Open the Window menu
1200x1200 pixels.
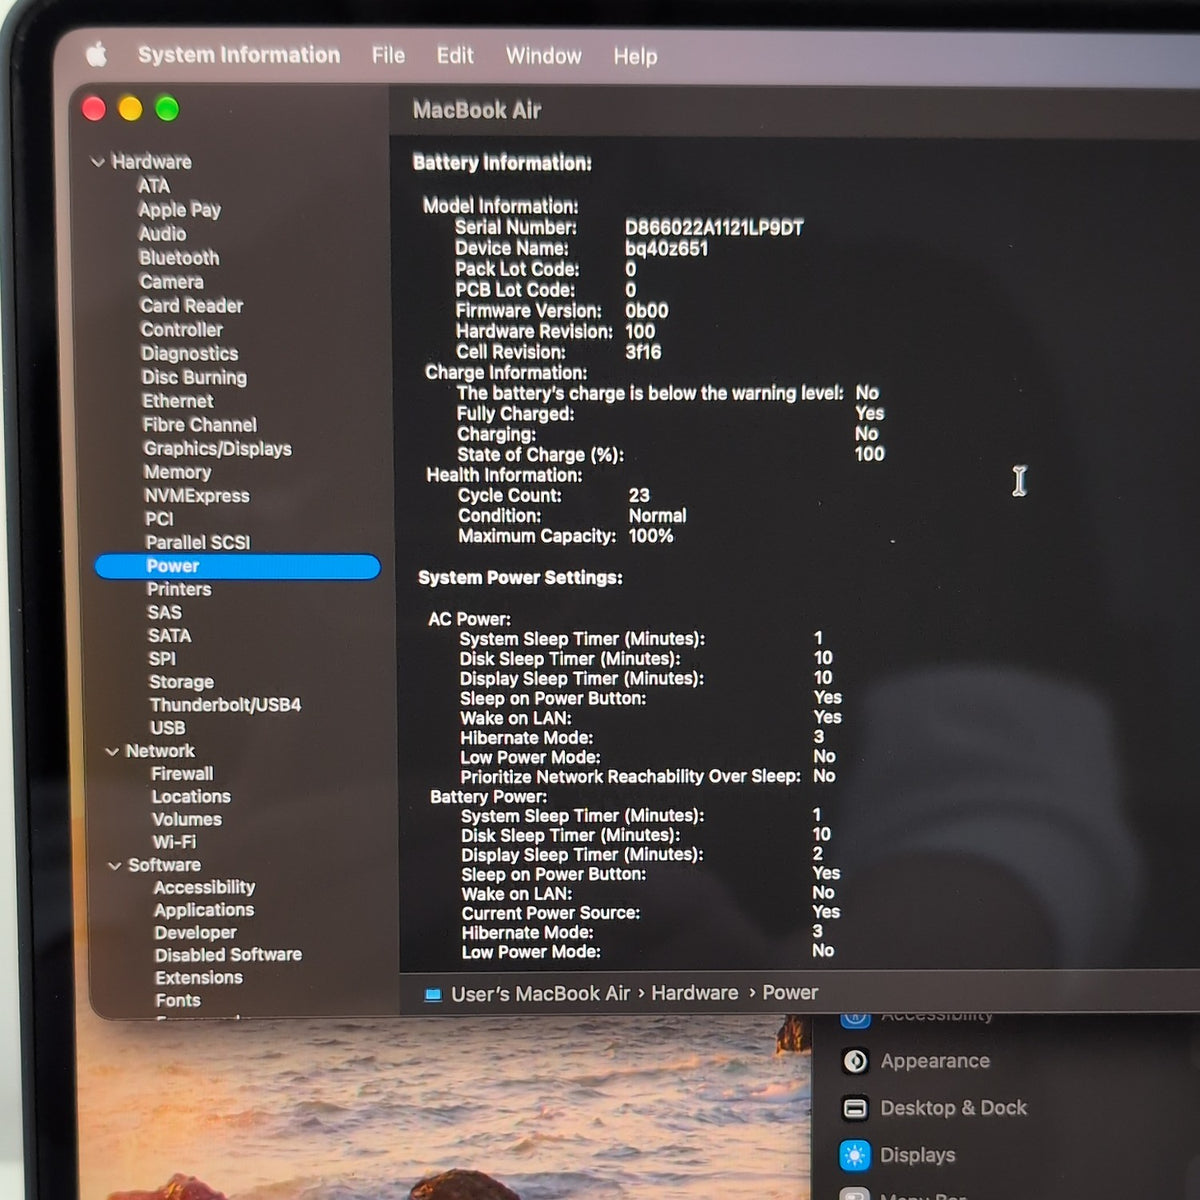[543, 56]
